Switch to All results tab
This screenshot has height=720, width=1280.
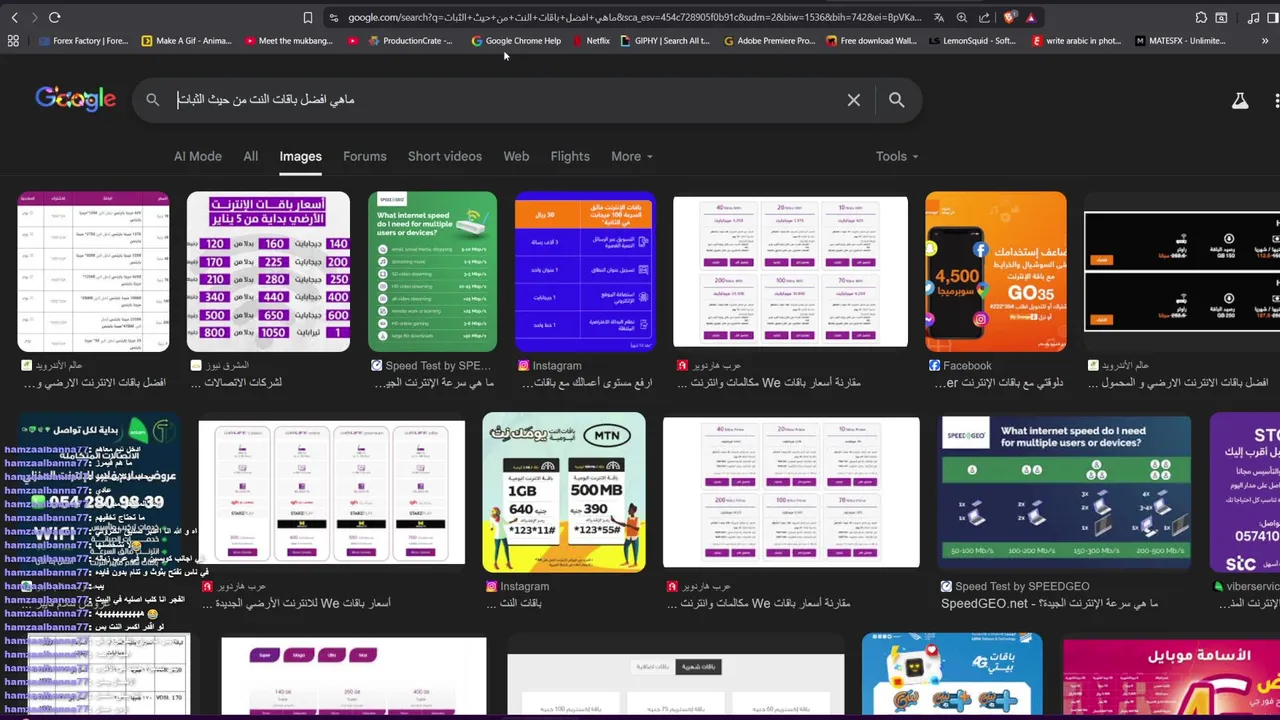pos(250,156)
